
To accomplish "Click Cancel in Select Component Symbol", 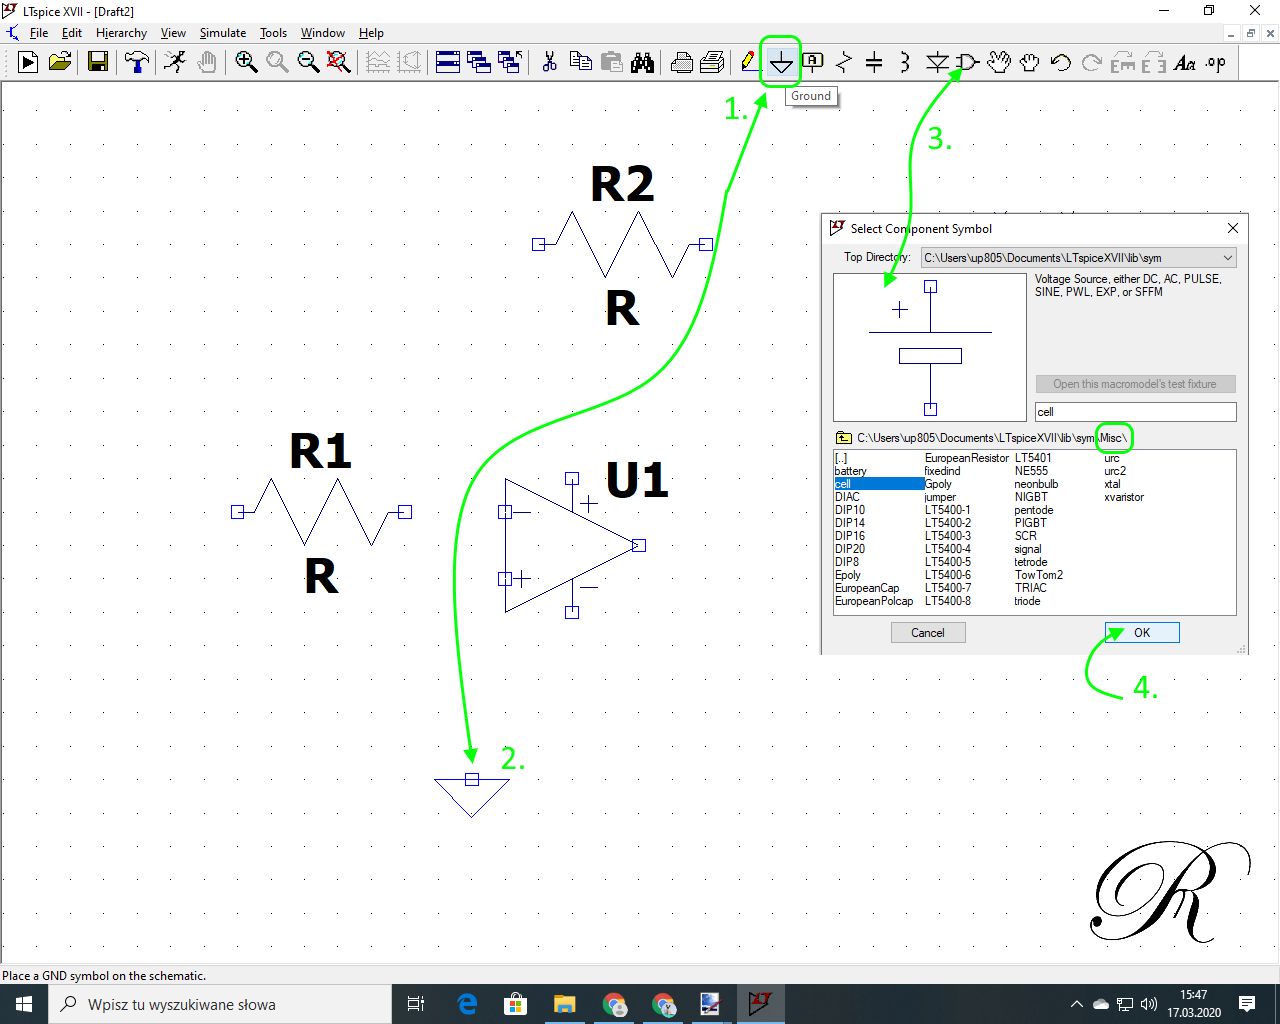I will click(x=928, y=632).
